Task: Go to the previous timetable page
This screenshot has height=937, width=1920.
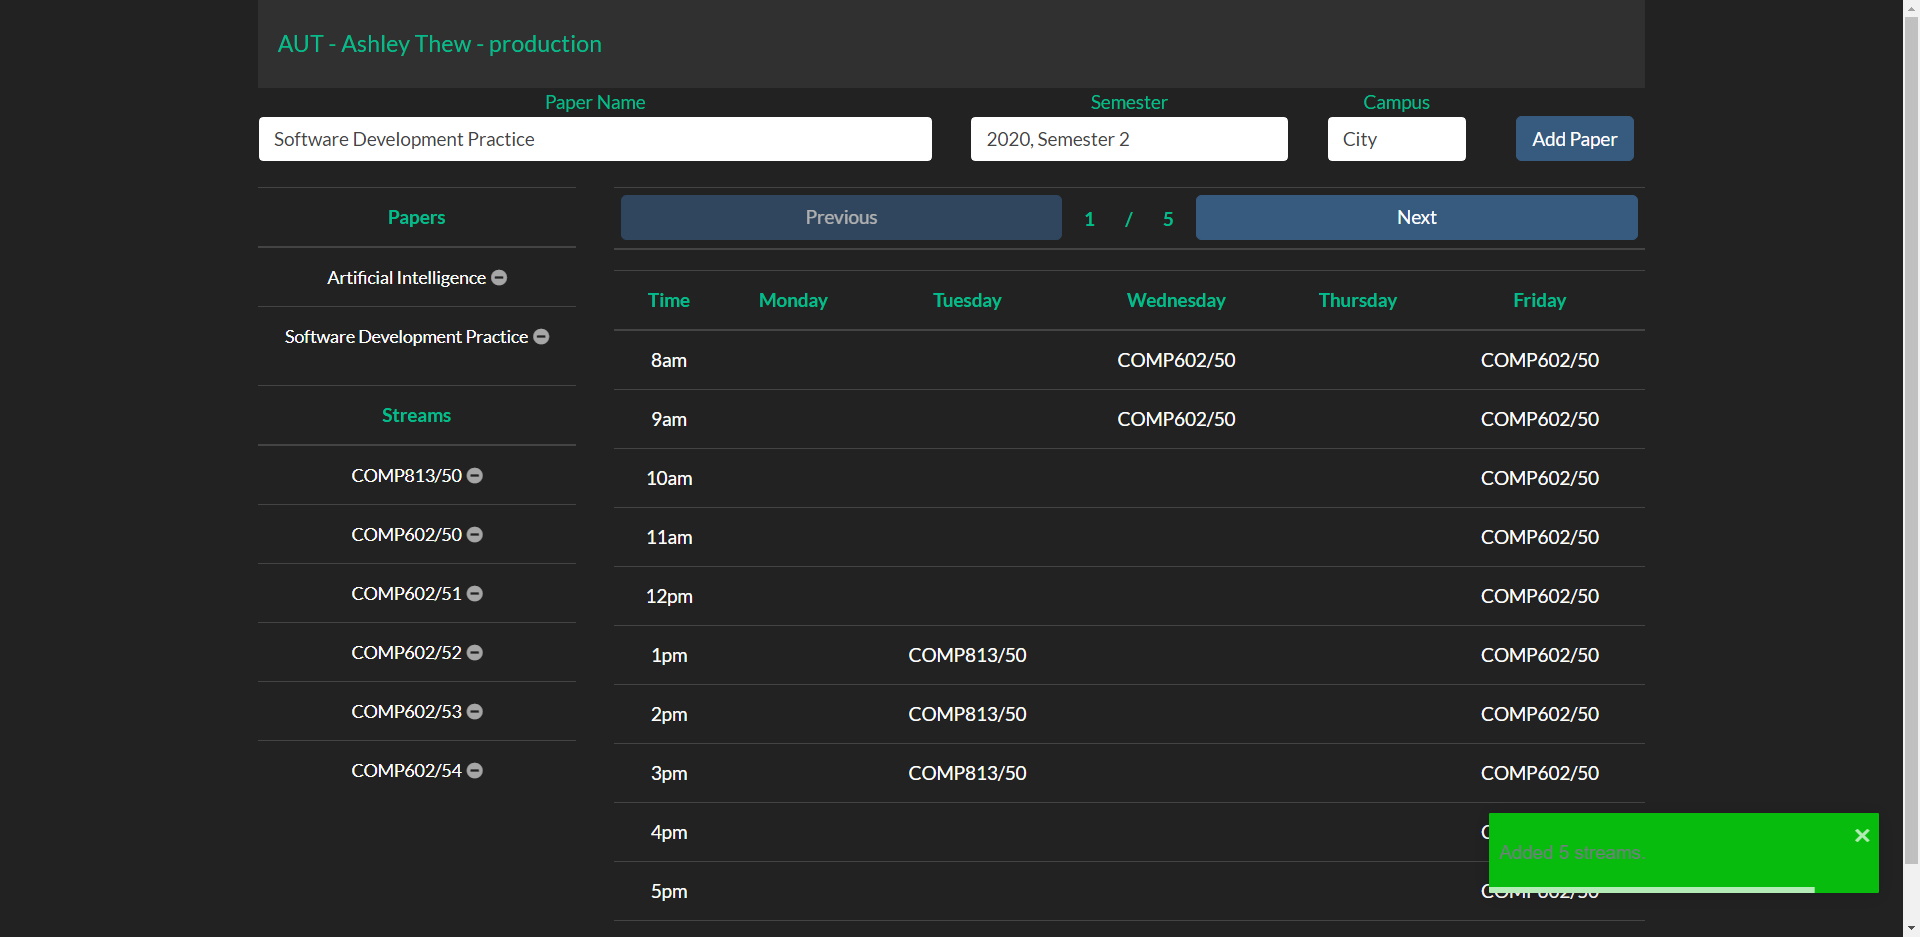Action: pyautogui.click(x=840, y=217)
